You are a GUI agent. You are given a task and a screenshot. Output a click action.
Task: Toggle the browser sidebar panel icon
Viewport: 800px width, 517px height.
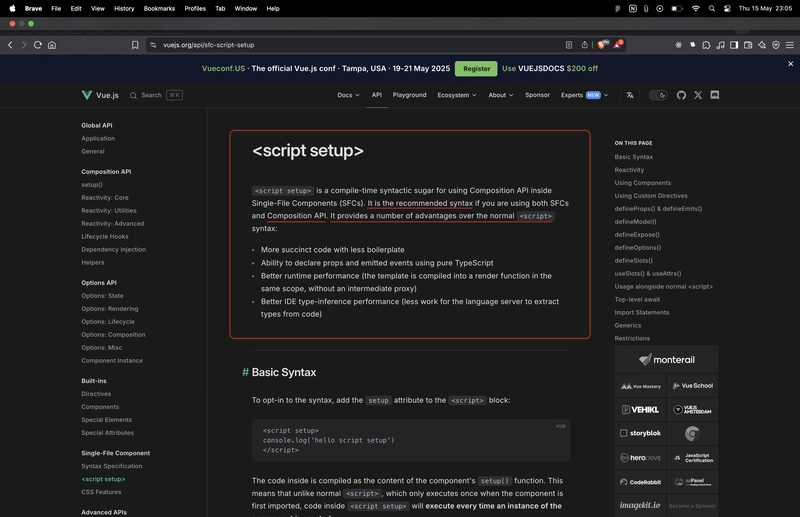pyautogui.click(x=734, y=45)
